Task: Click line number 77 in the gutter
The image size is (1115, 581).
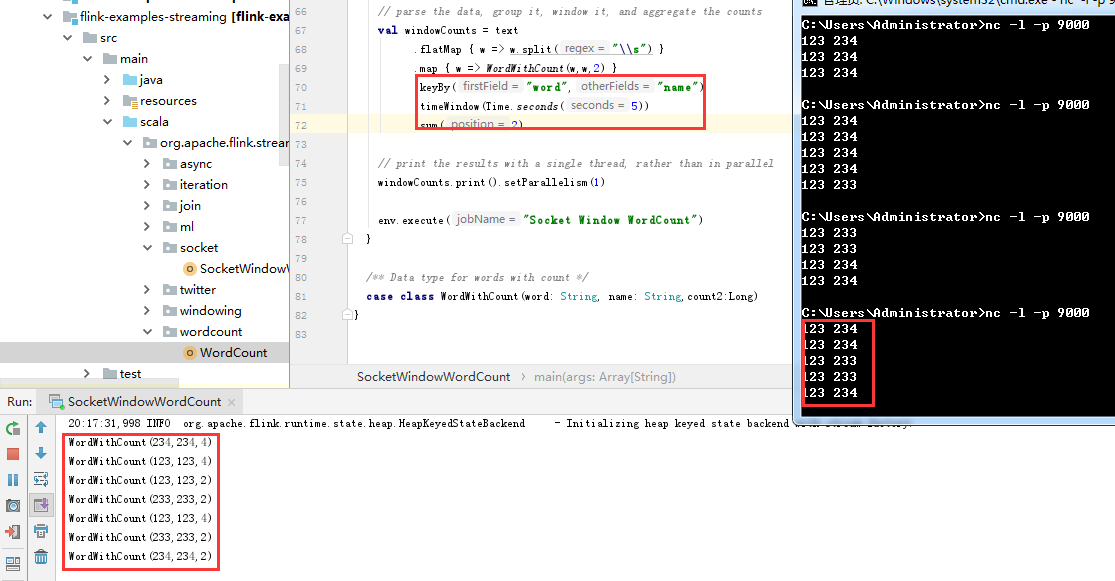Action: pyautogui.click(x=301, y=220)
